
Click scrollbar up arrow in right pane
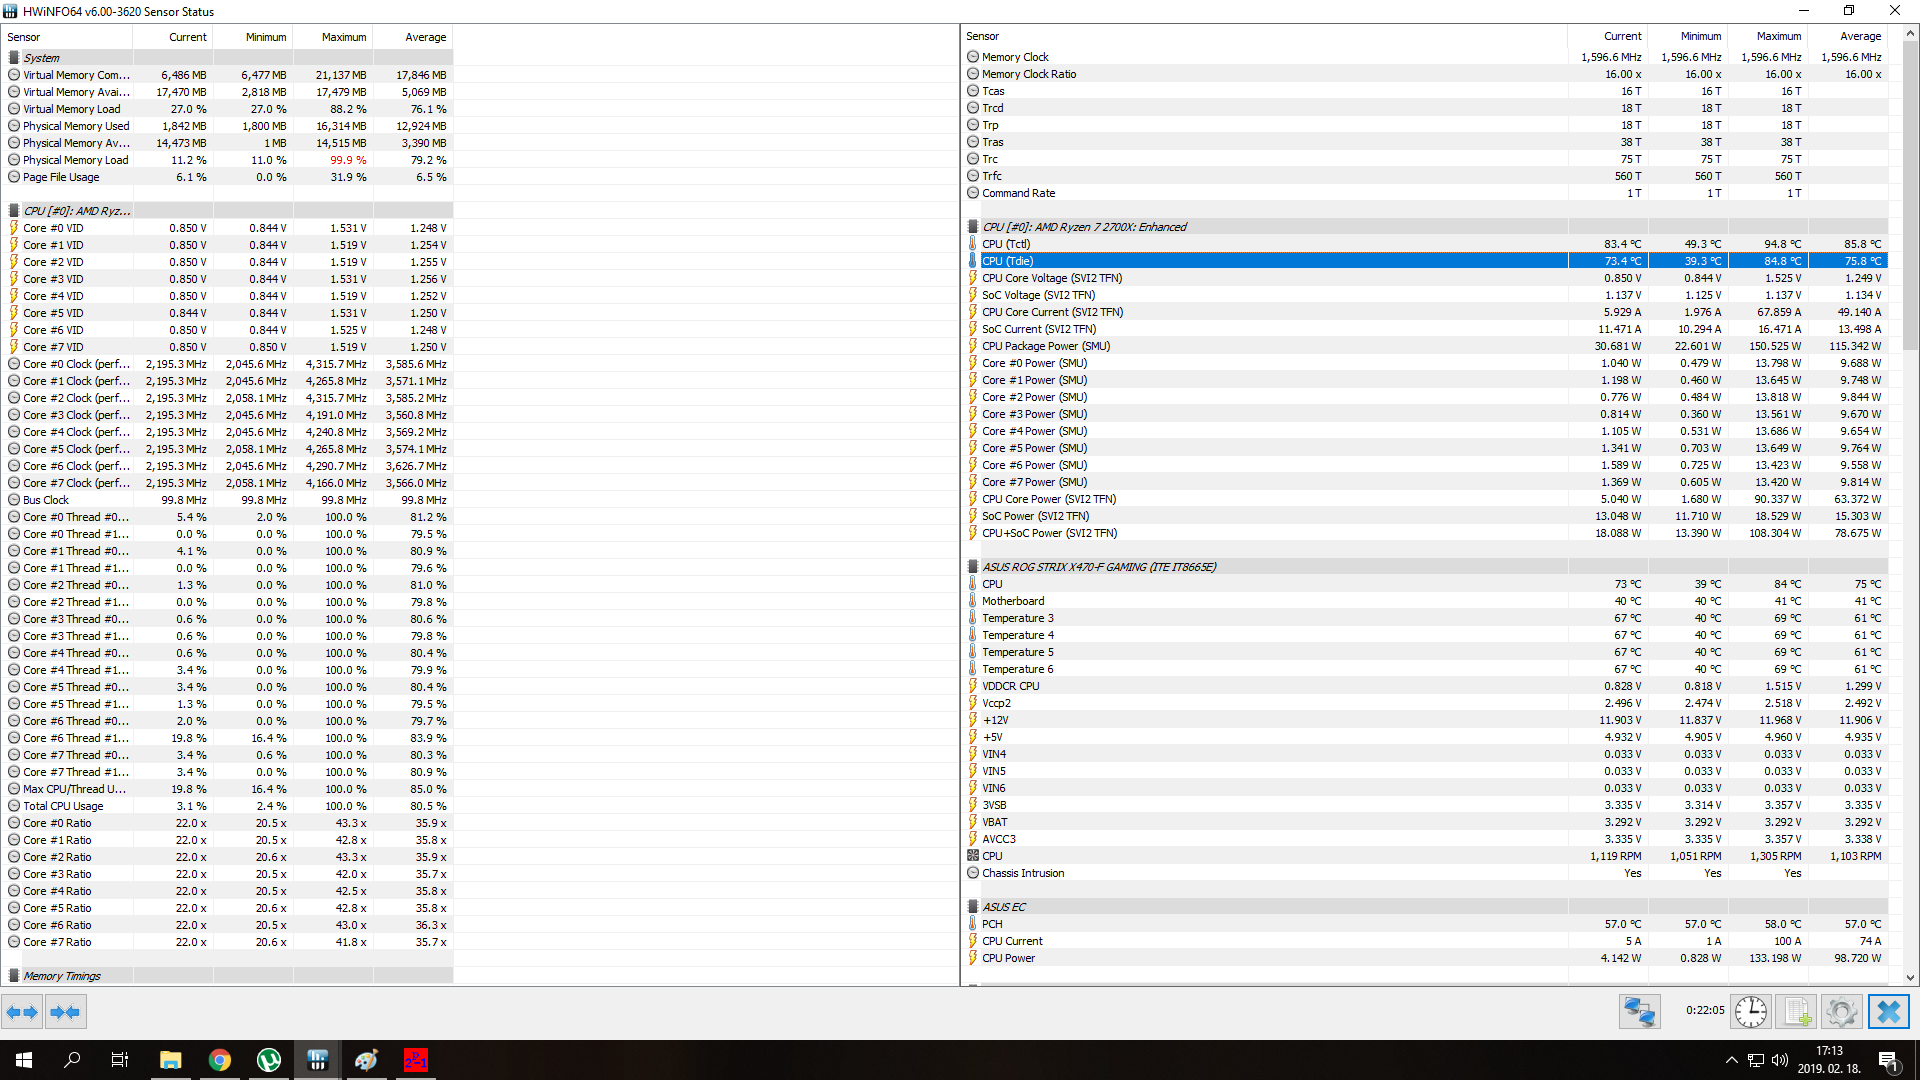click(x=1910, y=34)
